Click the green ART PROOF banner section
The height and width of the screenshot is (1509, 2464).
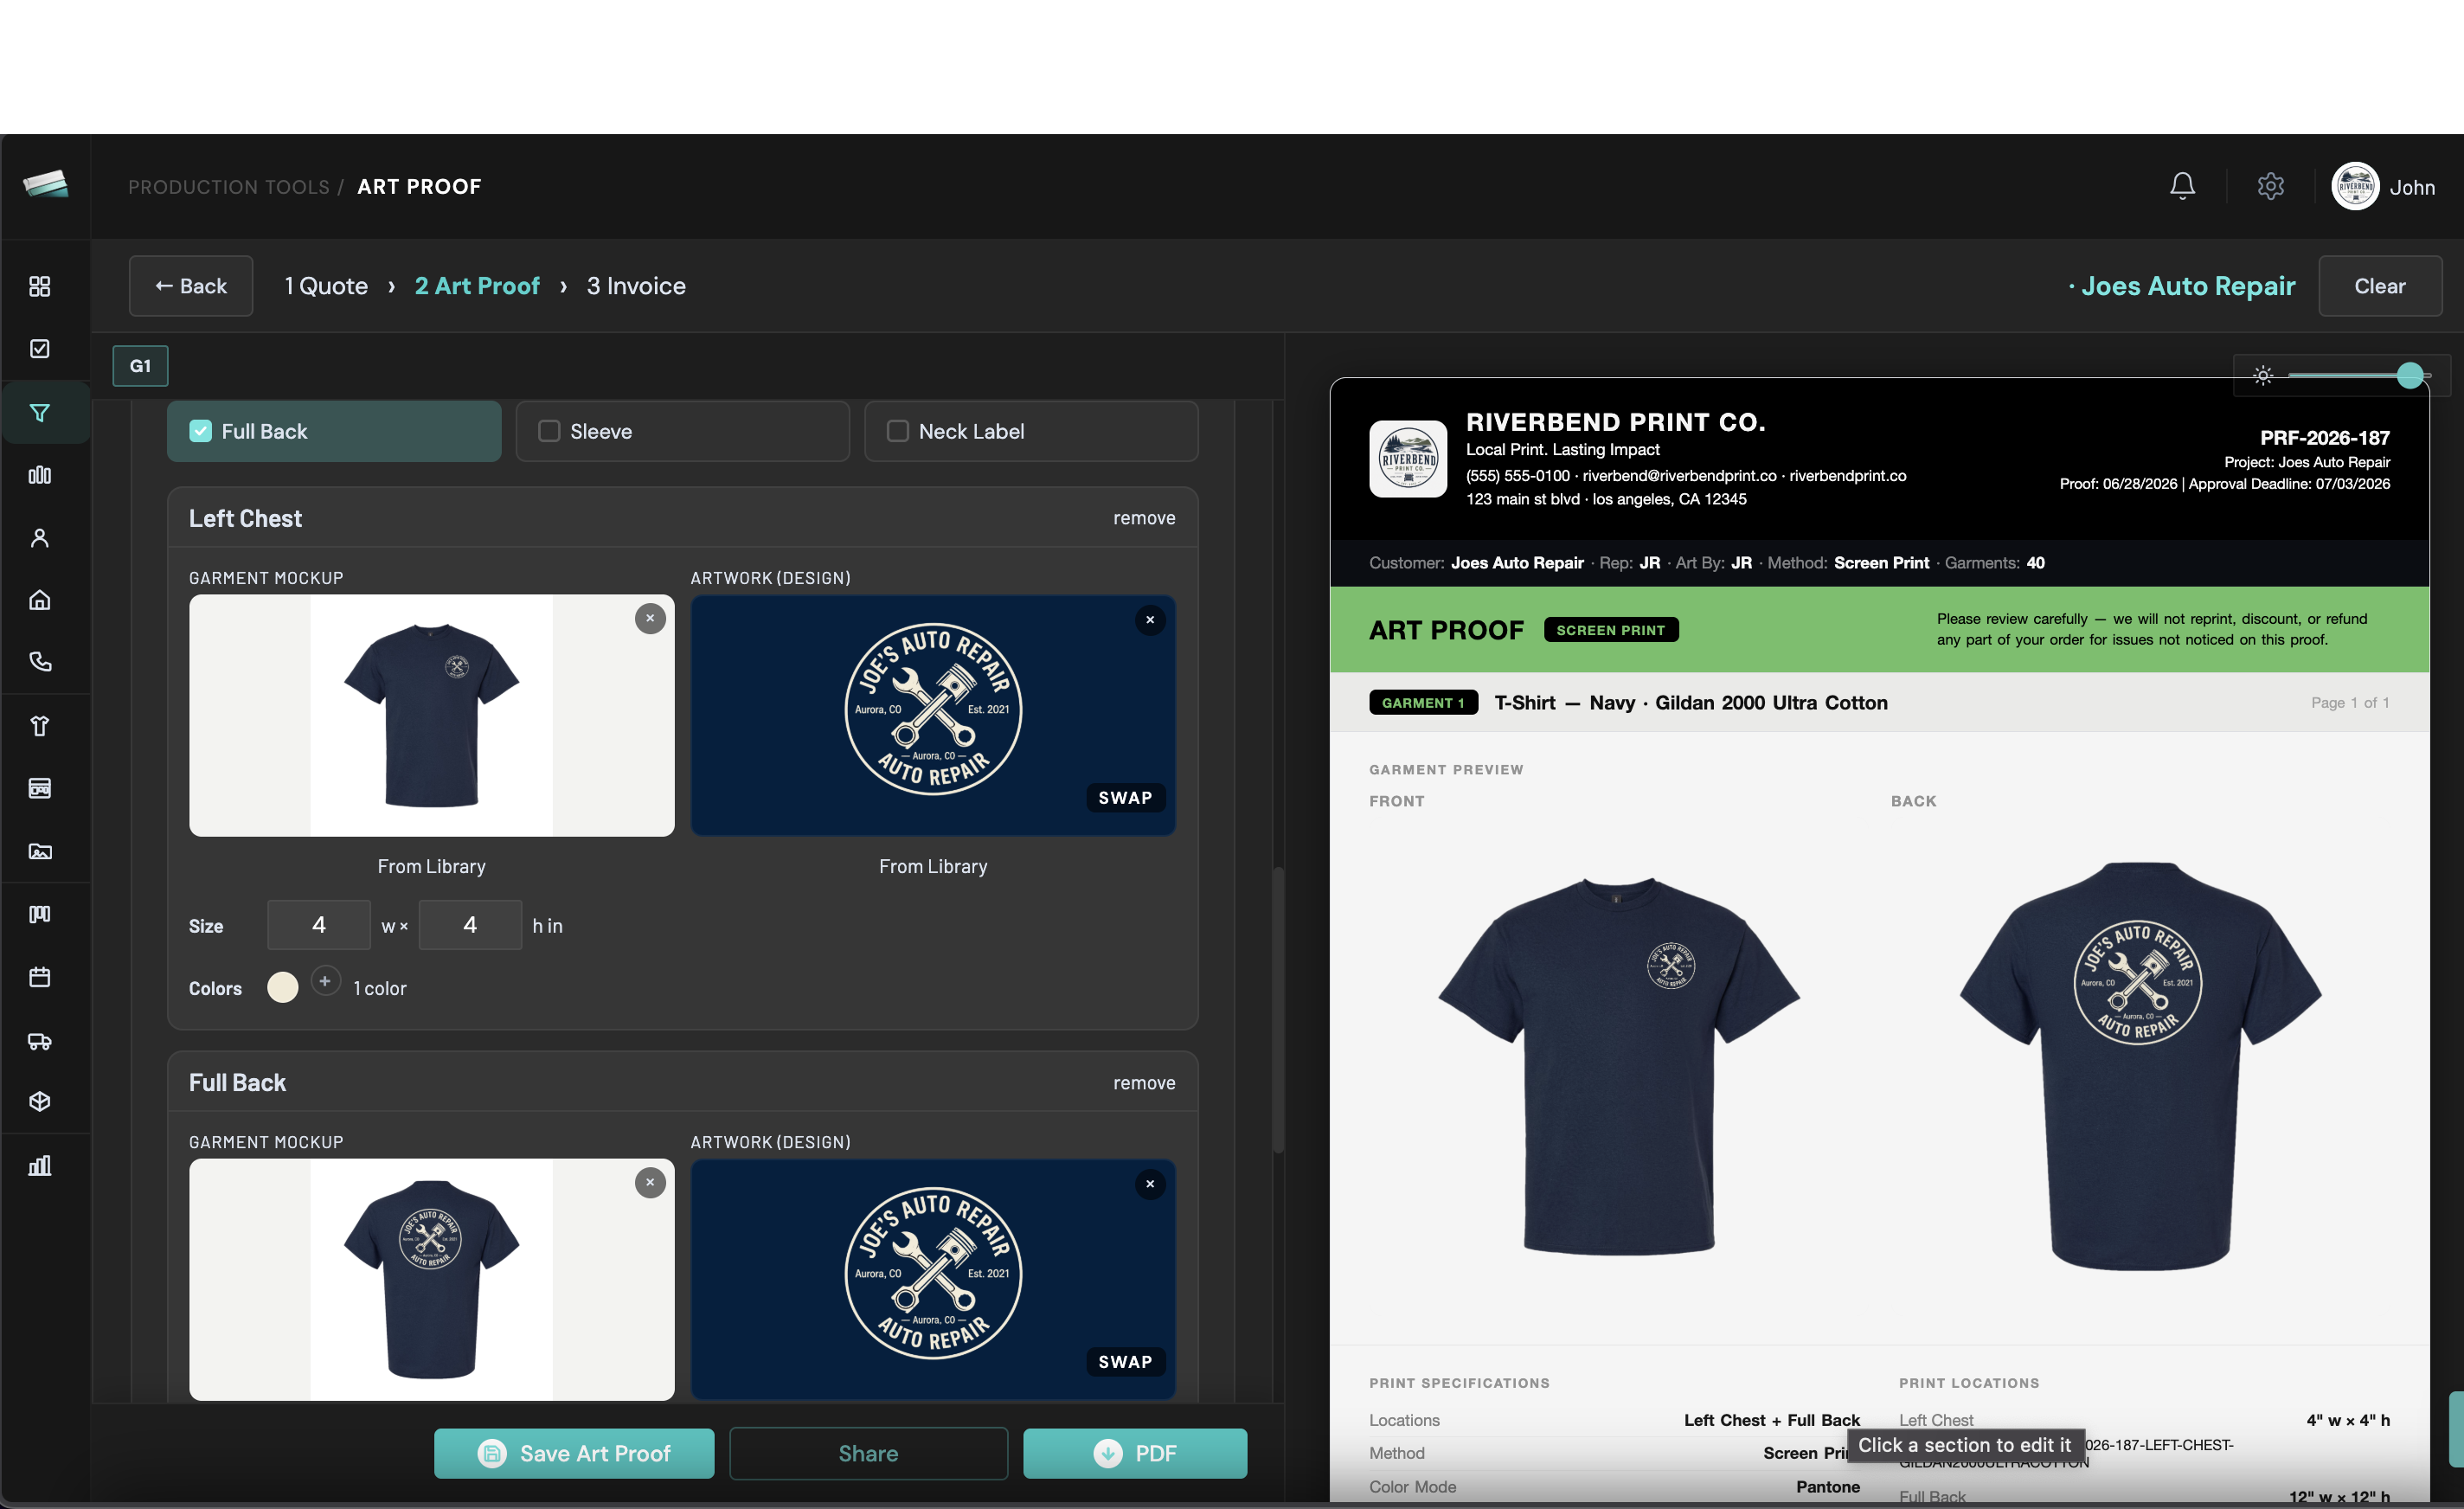[x=1879, y=629]
